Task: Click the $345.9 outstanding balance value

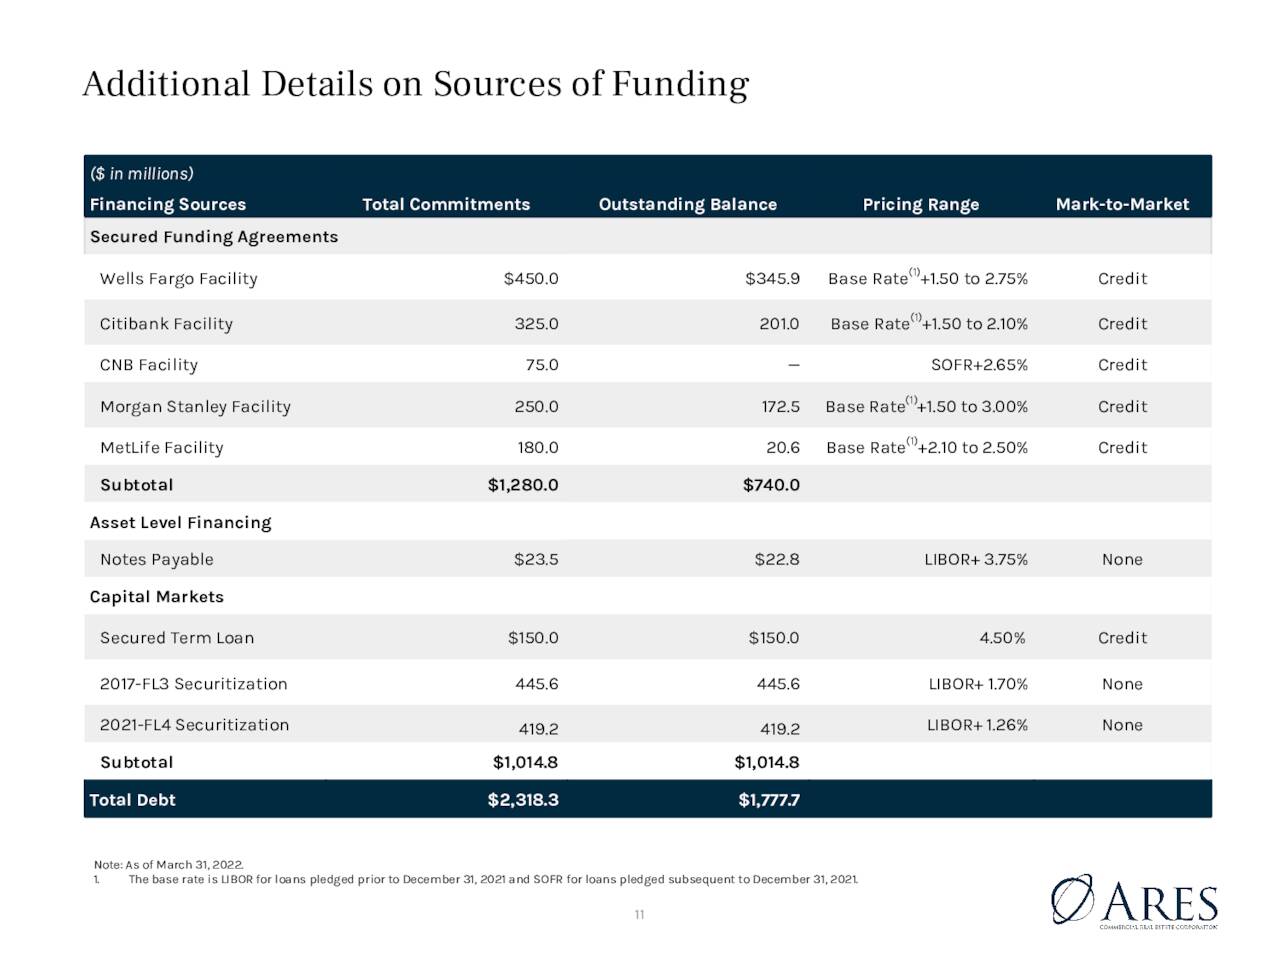Action: (772, 279)
